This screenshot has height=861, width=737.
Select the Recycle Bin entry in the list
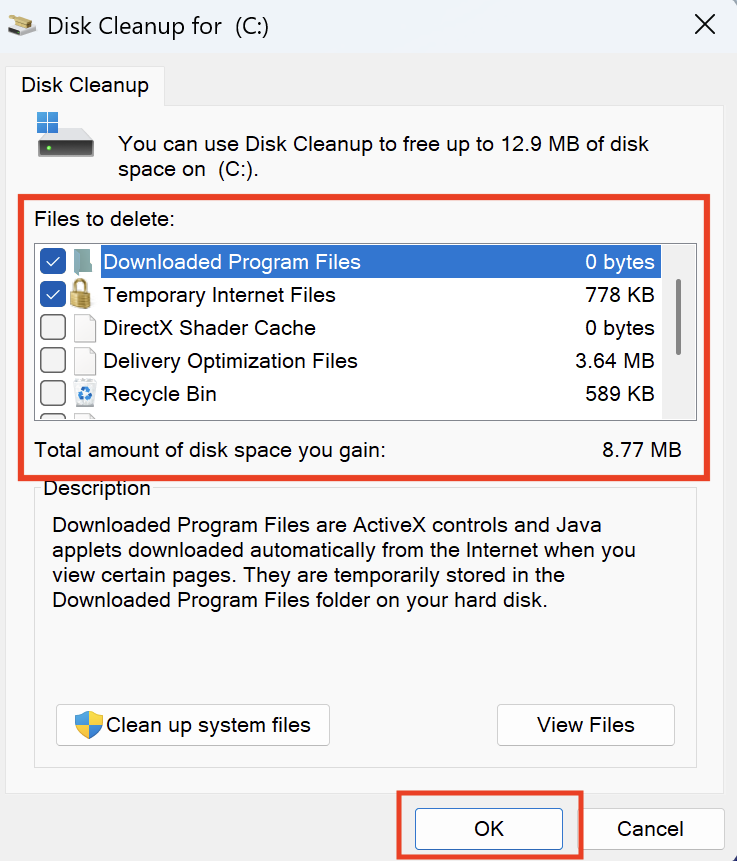pos(159,393)
